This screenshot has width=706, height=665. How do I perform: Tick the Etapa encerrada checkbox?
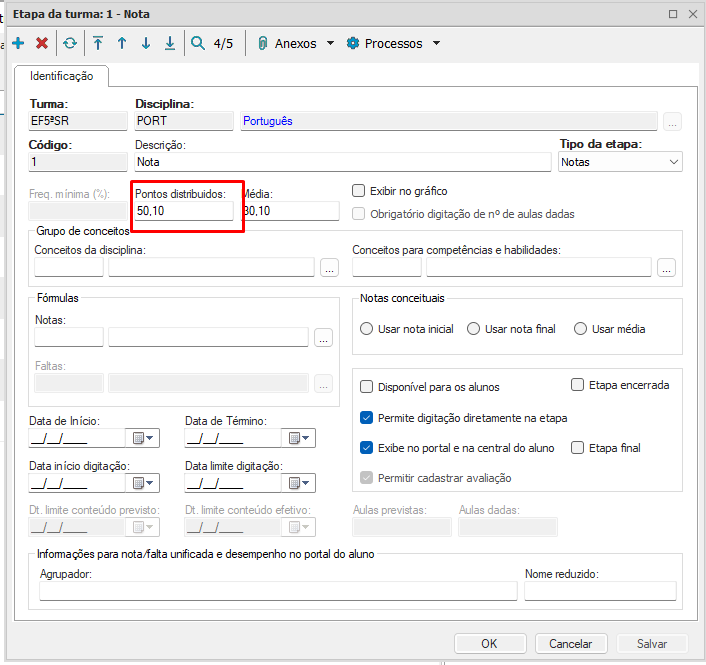pos(578,384)
